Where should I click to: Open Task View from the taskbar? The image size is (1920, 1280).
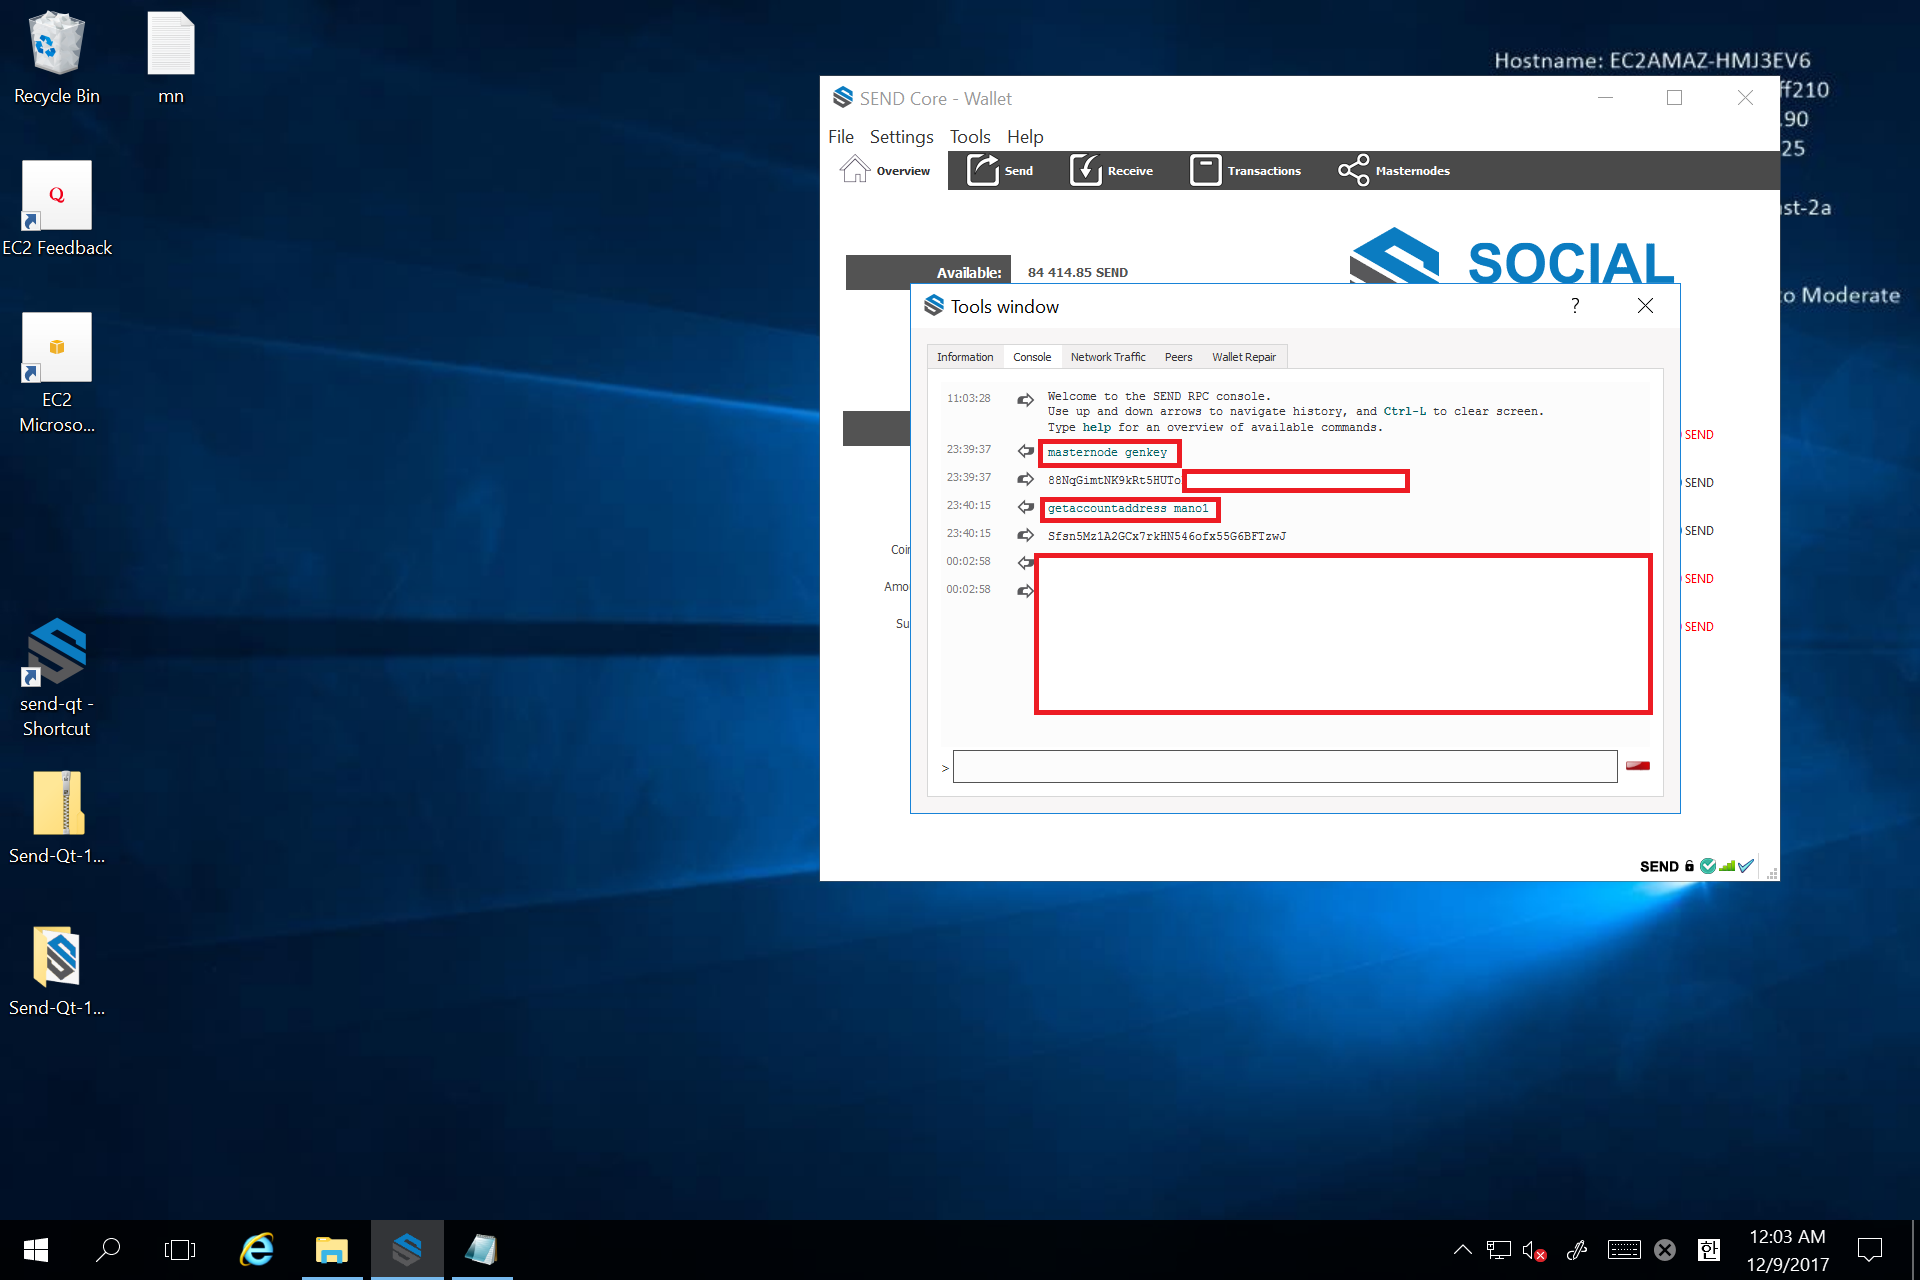point(180,1250)
